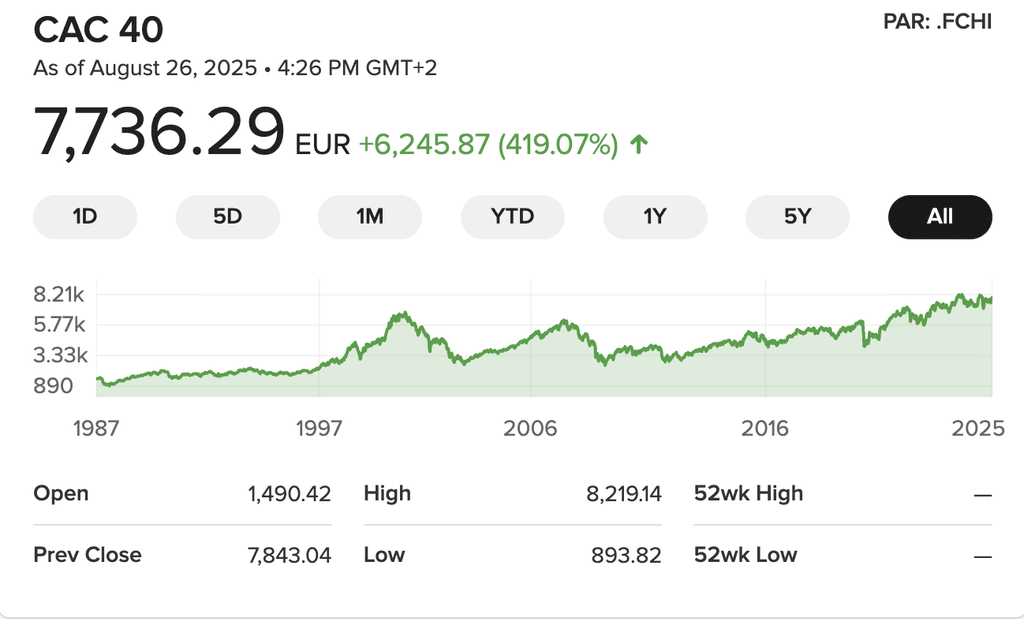Click the 2016 year marker on chart
The width and height of the screenshot is (1024, 619).
click(765, 429)
